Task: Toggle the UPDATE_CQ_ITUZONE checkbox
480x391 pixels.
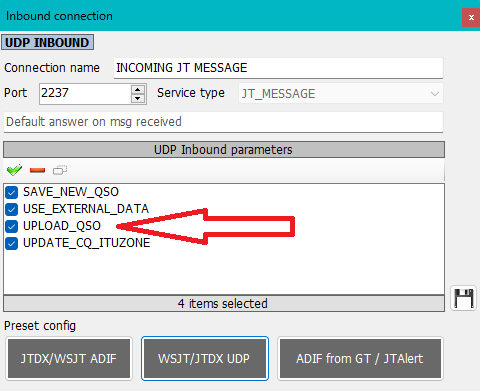Action: 12,243
